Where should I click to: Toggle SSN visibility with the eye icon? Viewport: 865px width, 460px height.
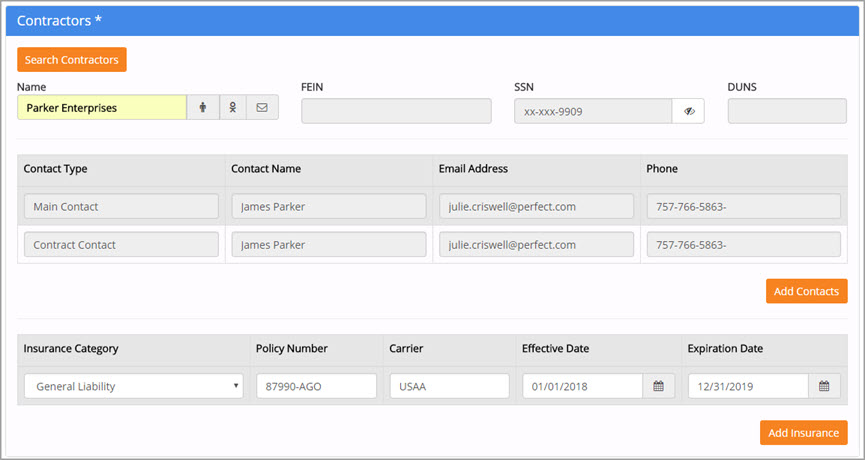pos(689,111)
